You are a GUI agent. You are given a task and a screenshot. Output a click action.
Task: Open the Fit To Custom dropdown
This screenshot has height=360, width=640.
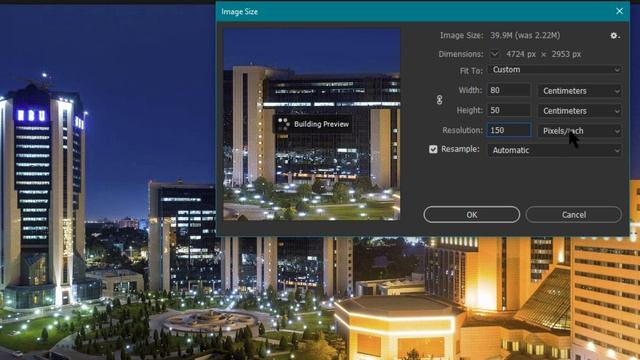(555, 70)
